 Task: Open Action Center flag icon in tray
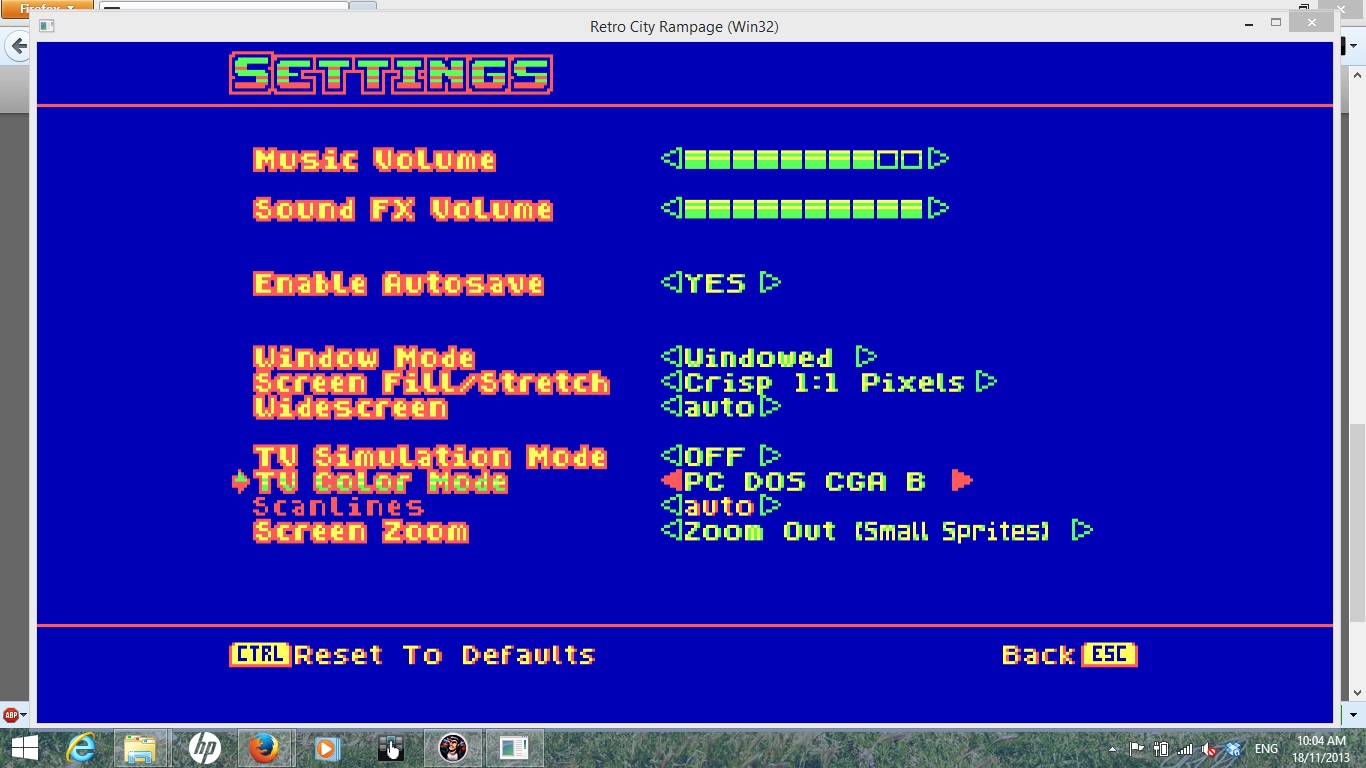point(1137,748)
